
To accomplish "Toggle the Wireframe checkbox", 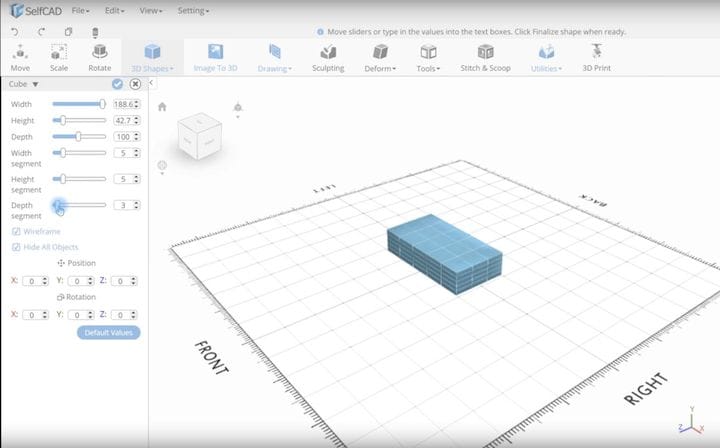I will [16, 231].
